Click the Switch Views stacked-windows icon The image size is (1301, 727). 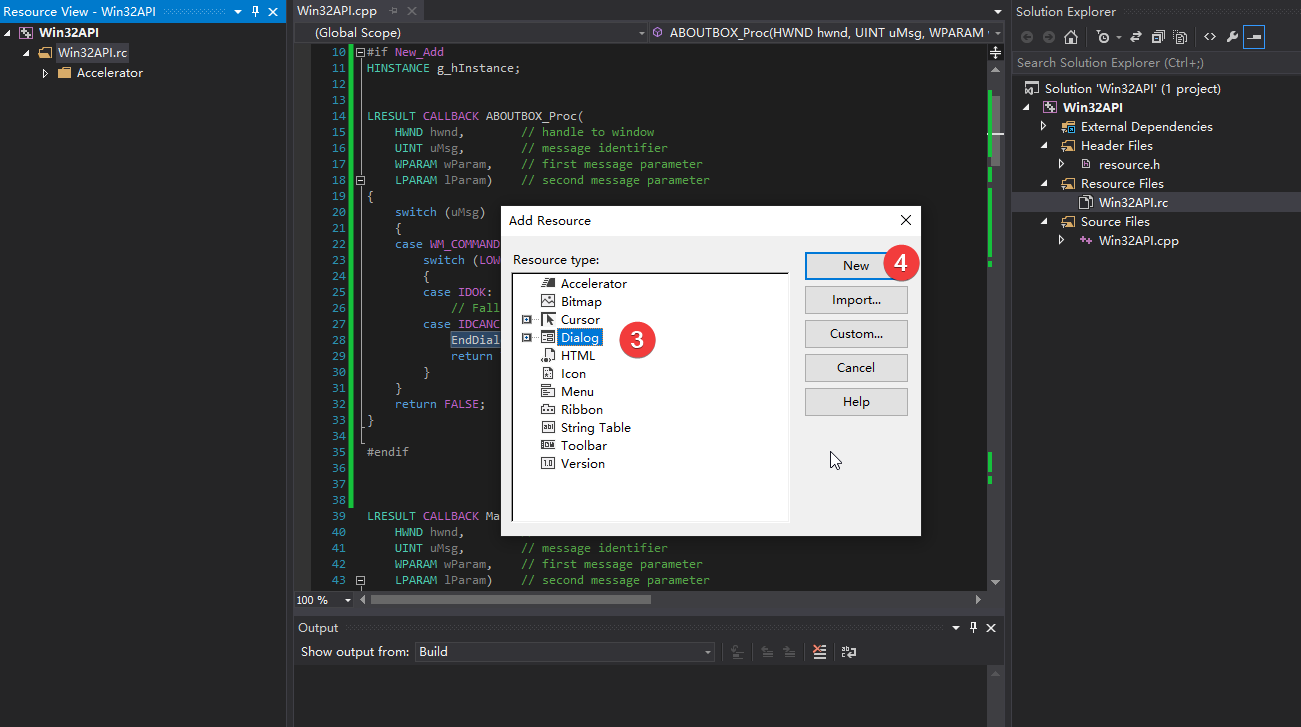pos(1158,37)
